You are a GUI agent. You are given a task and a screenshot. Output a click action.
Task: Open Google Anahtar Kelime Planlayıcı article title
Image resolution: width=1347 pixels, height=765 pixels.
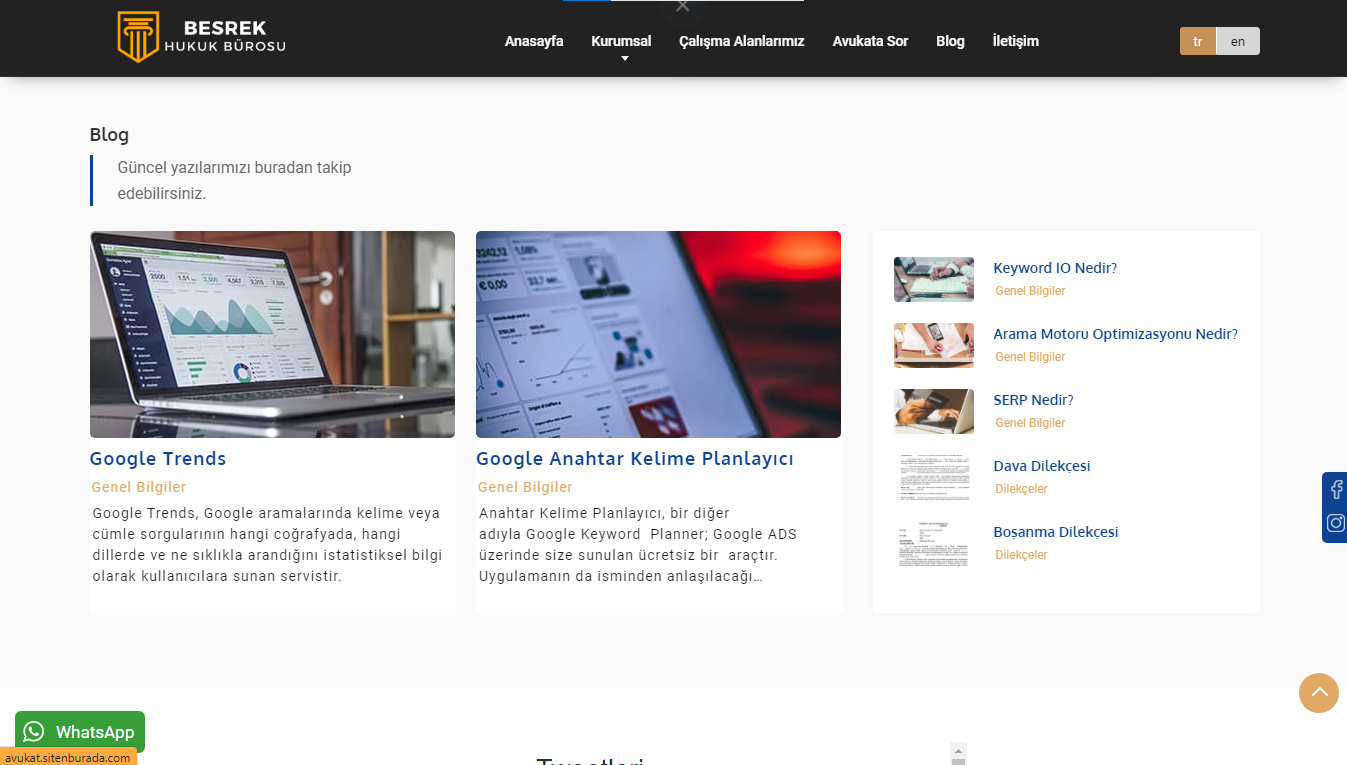click(635, 459)
